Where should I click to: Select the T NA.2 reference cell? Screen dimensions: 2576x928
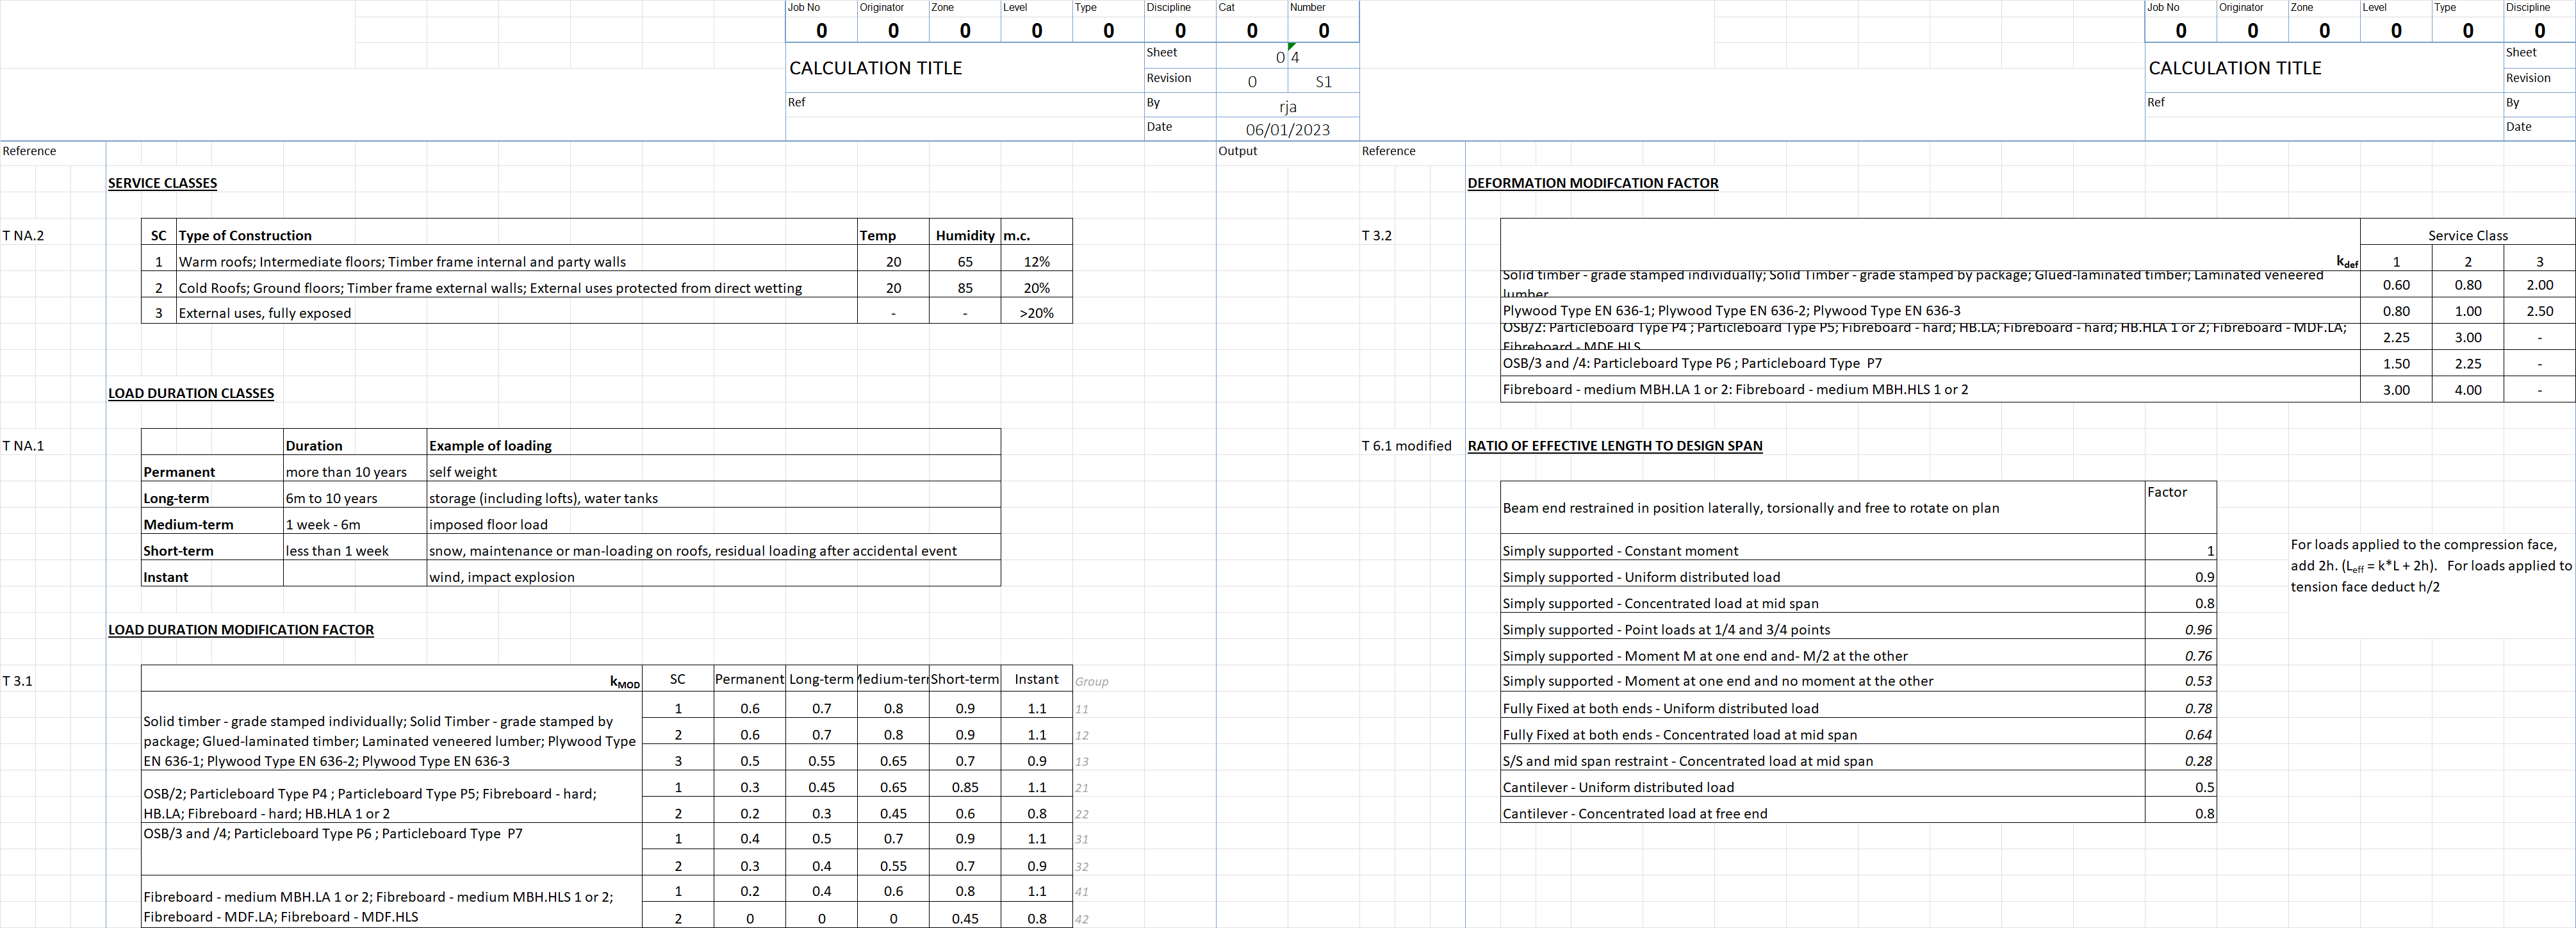pyautogui.click(x=24, y=236)
